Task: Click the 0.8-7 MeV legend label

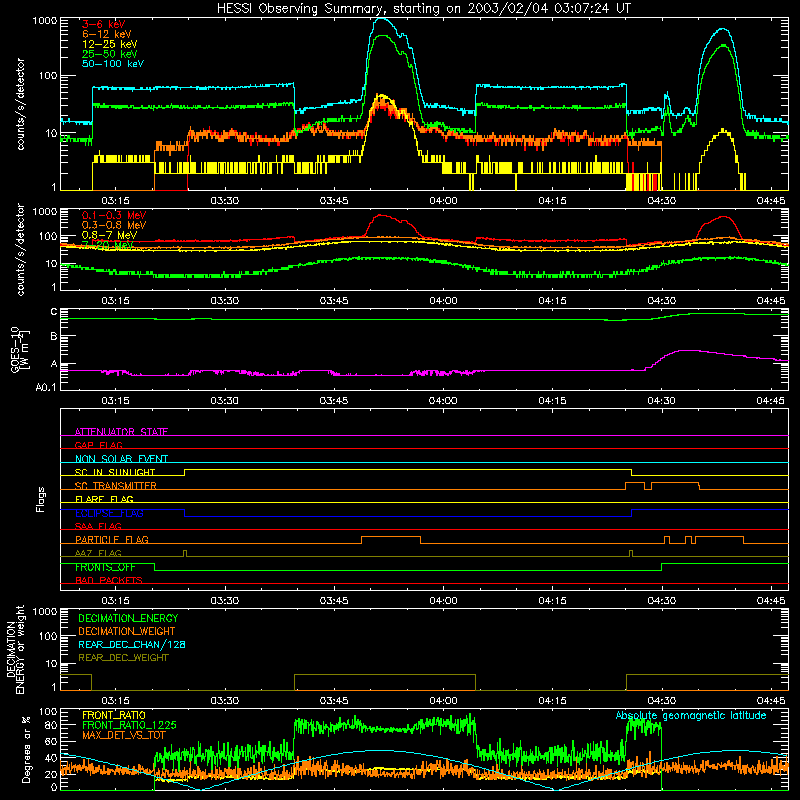Action: click(x=109, y=235)
